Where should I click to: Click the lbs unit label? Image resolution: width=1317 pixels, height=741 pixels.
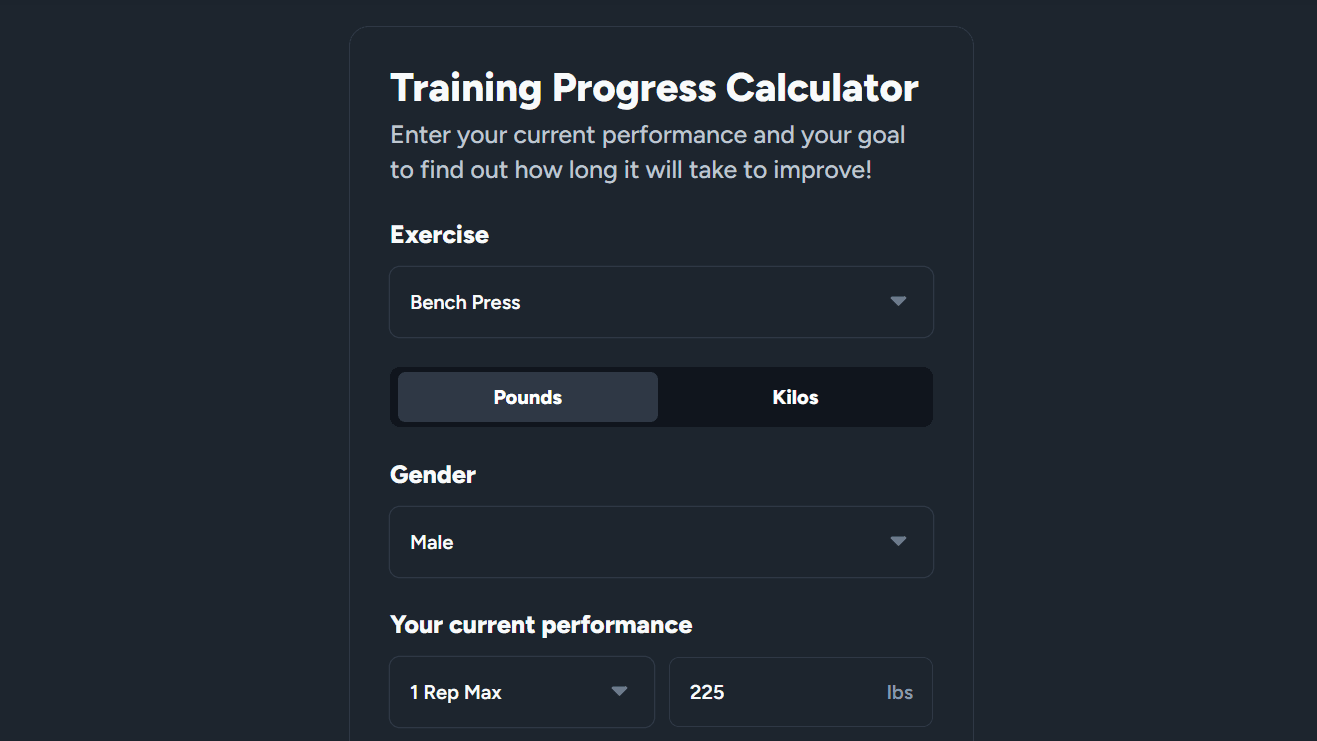point(900,691)
